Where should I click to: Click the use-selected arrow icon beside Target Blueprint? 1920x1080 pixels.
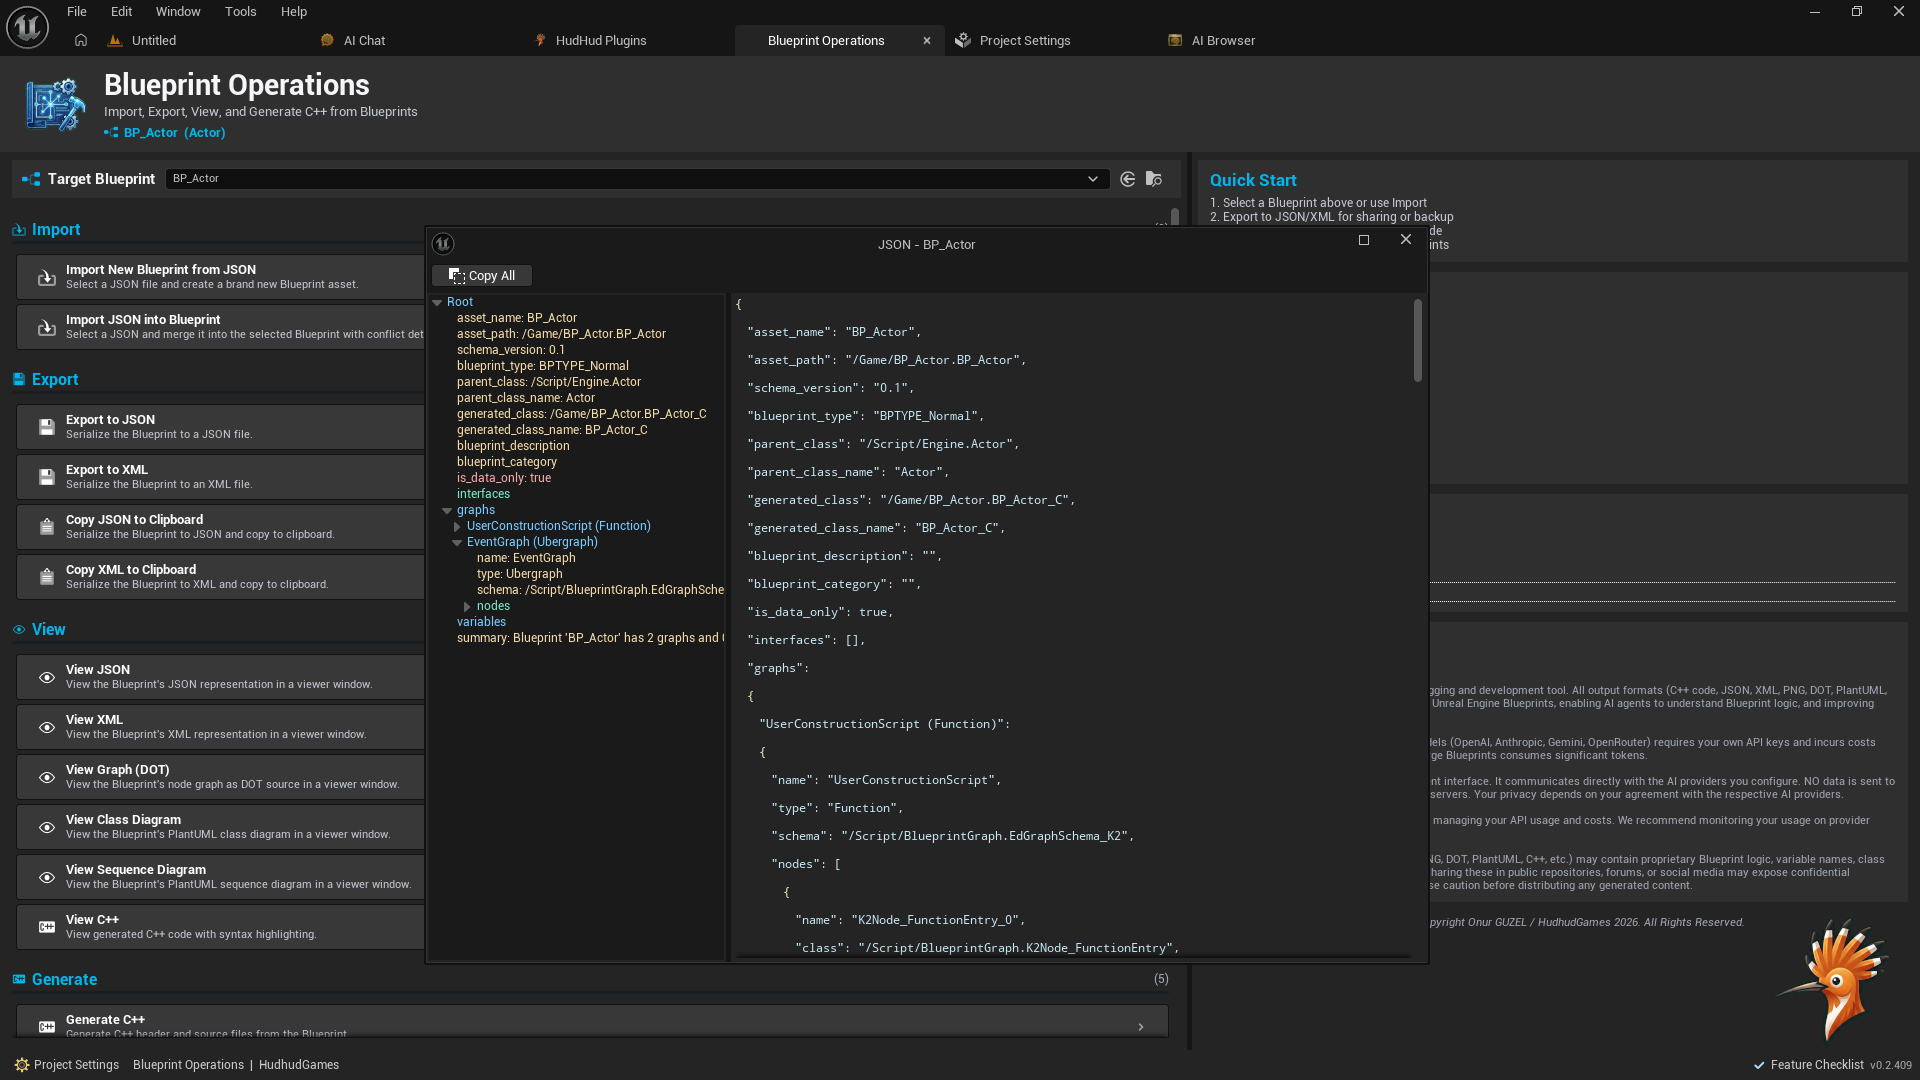pyautogui.click(x=1128, y=179)
